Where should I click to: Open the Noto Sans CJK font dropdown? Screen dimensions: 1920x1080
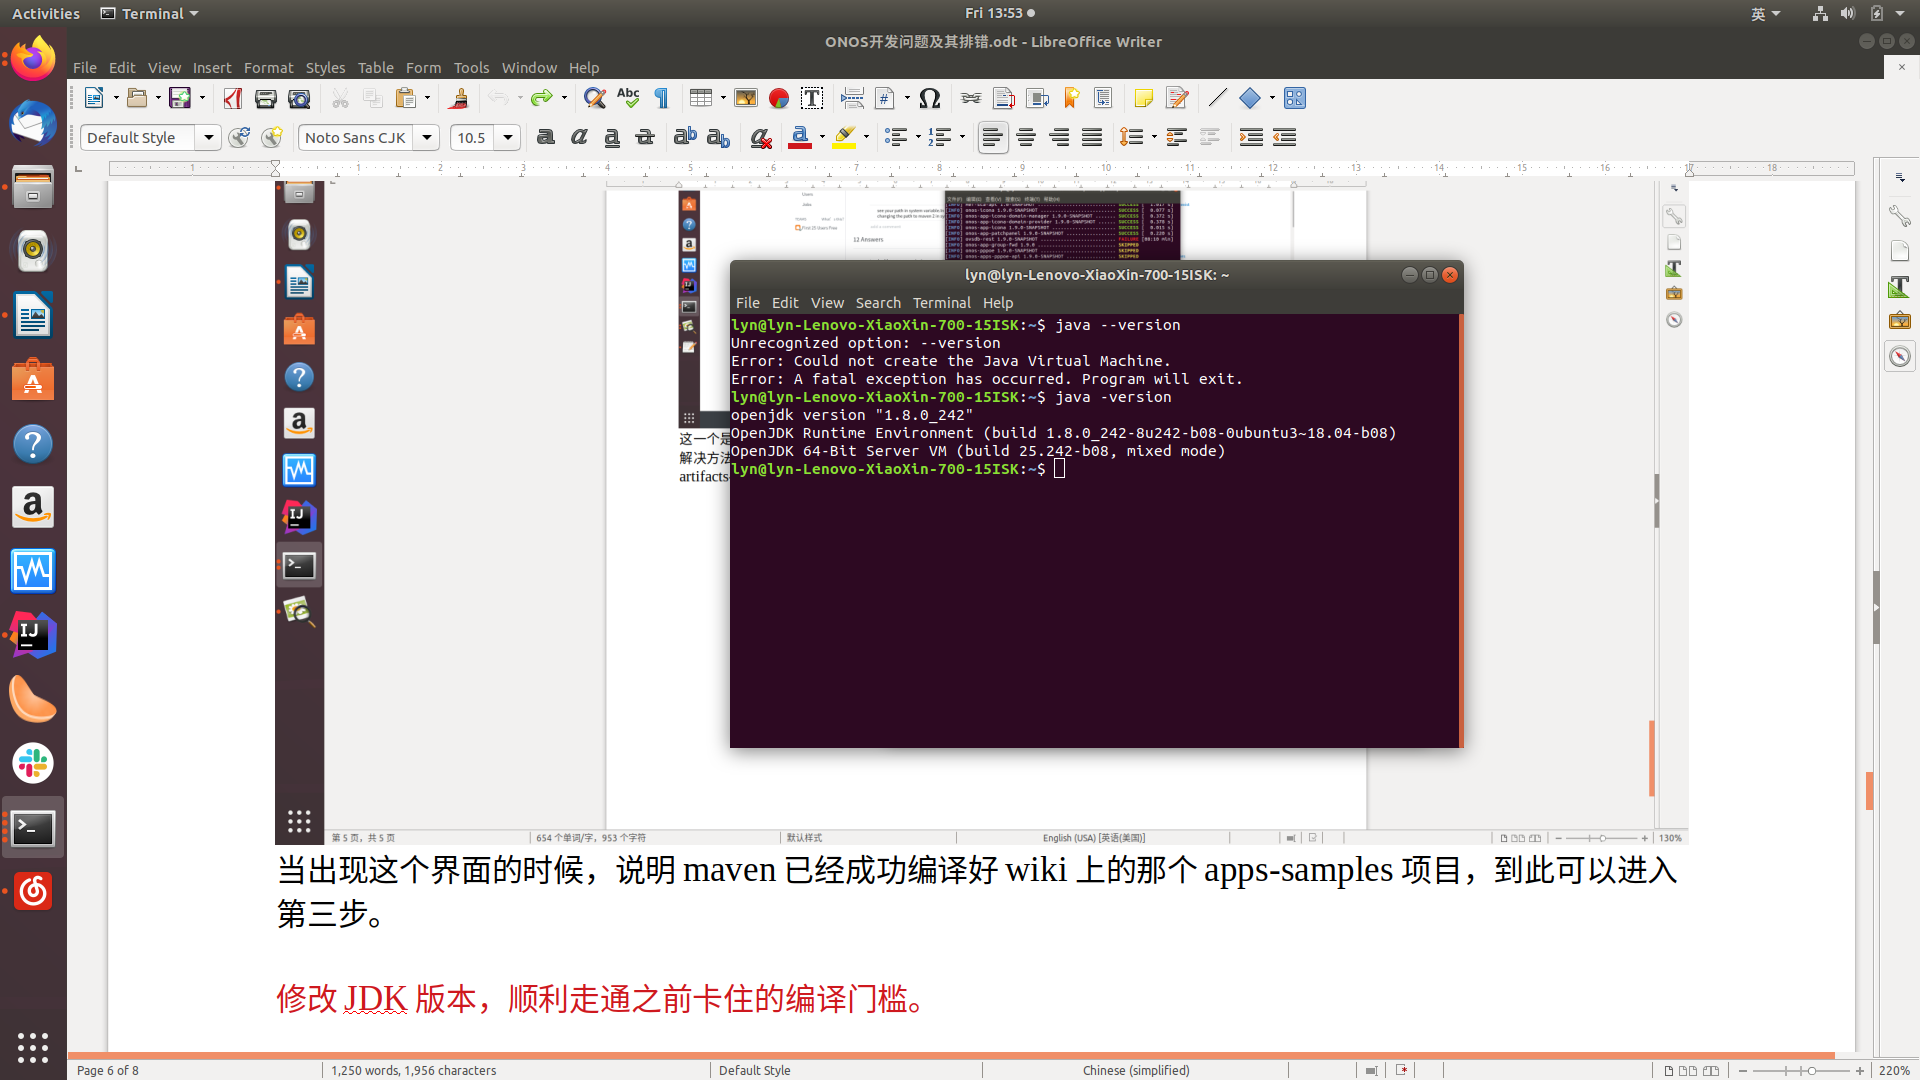427,137
